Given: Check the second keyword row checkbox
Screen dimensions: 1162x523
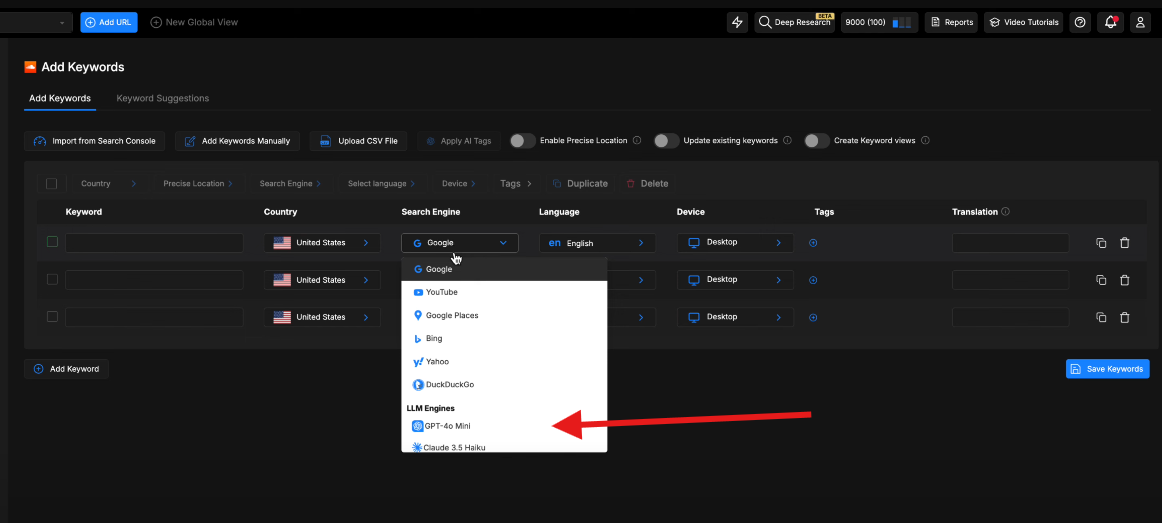Looking at the screenshot, I should point(52,279).
